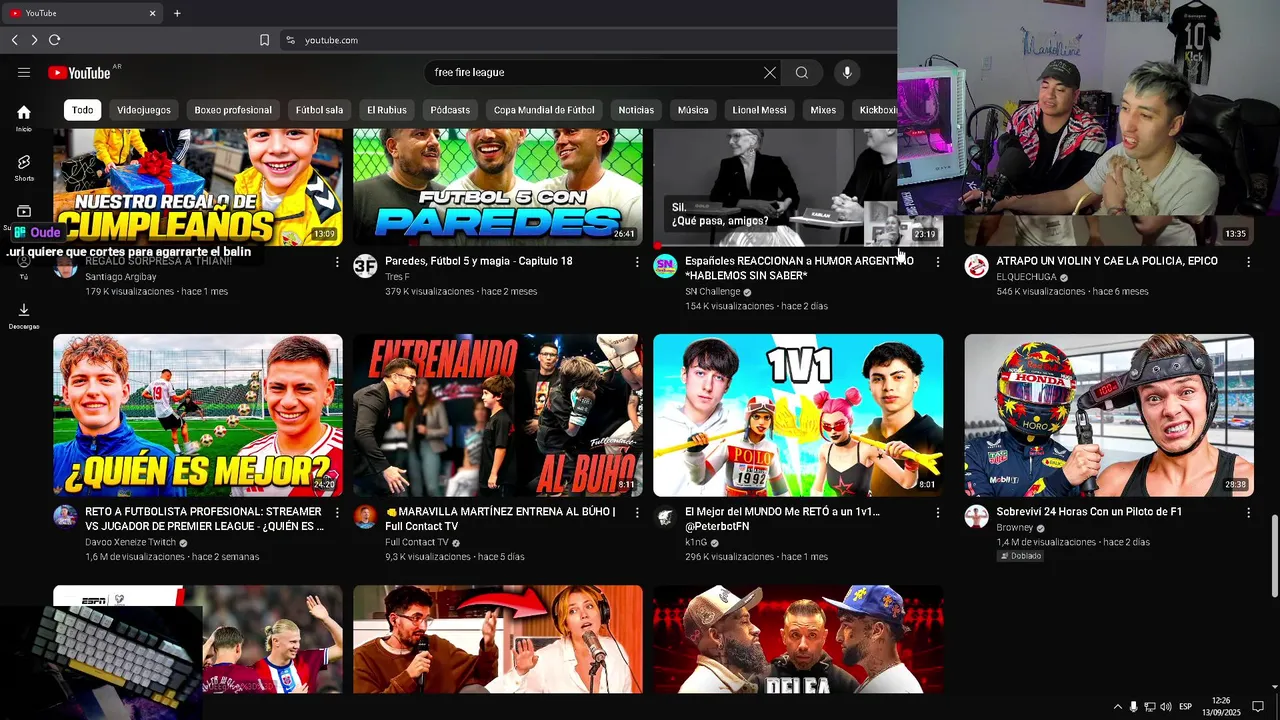
Task: Open Full Contact TV channel avatar
Action: [x=365, y=517]
